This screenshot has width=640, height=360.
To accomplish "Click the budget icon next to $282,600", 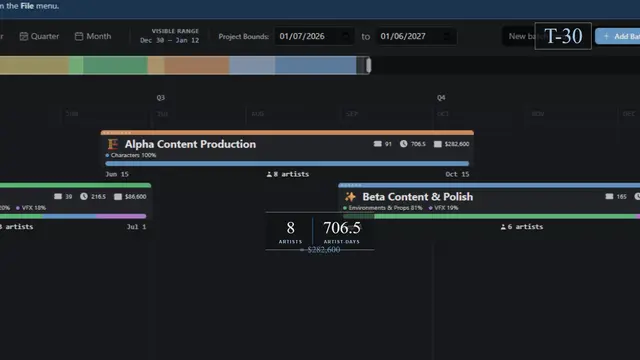I will (x=438, y=144).
